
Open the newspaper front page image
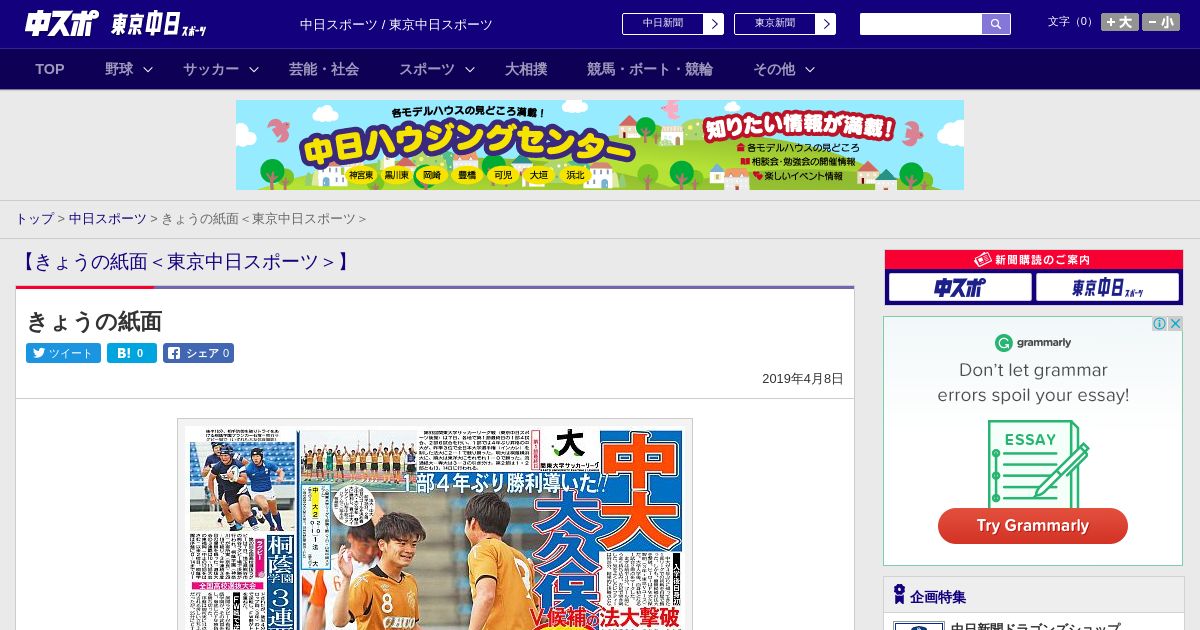tap(435, 525)
